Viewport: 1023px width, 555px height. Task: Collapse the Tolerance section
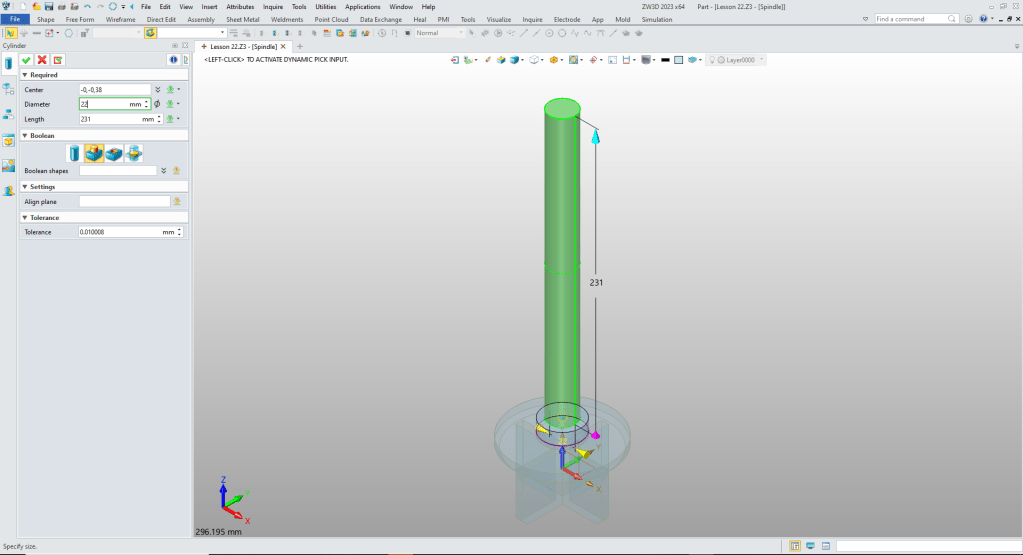coord(24,217)
